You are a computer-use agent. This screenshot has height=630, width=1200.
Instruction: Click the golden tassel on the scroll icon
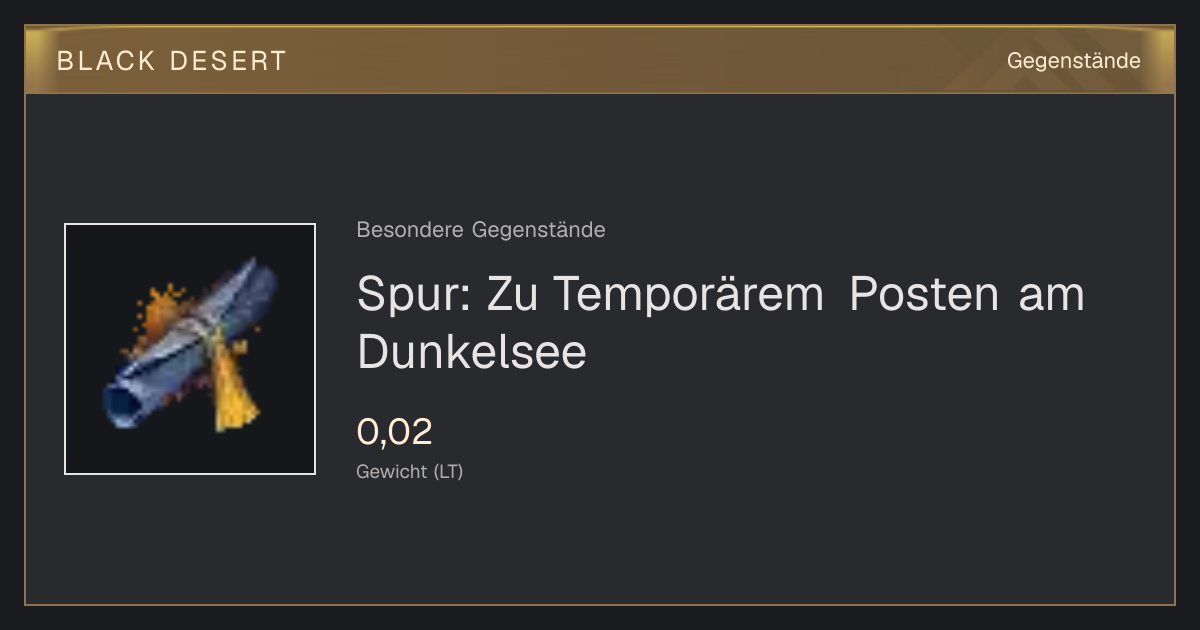pyautogui.click(x=236, y=391)
